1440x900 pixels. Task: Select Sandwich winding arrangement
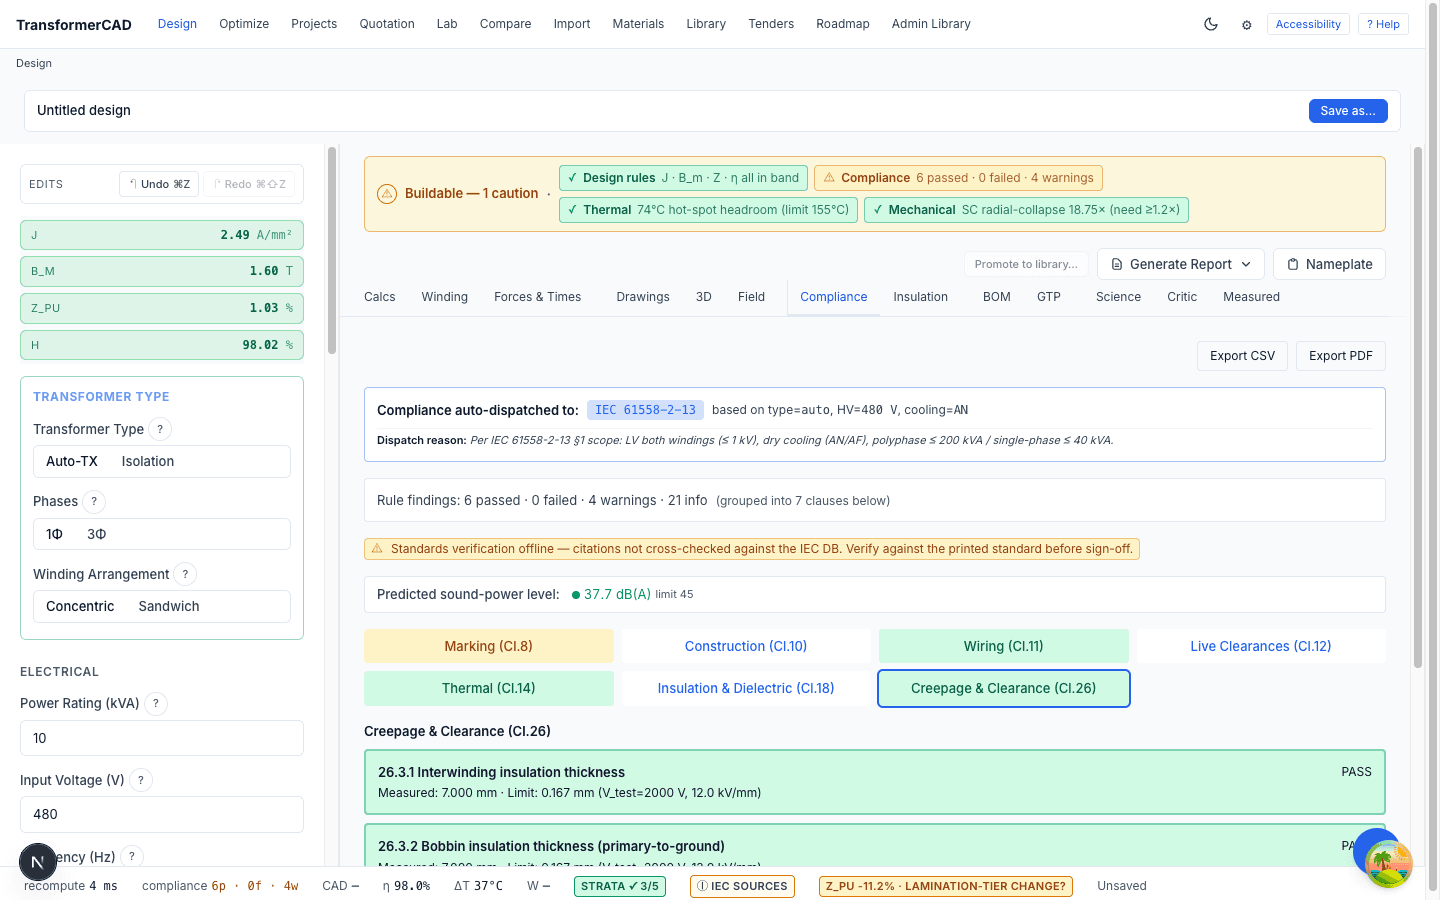coord(169,606)
